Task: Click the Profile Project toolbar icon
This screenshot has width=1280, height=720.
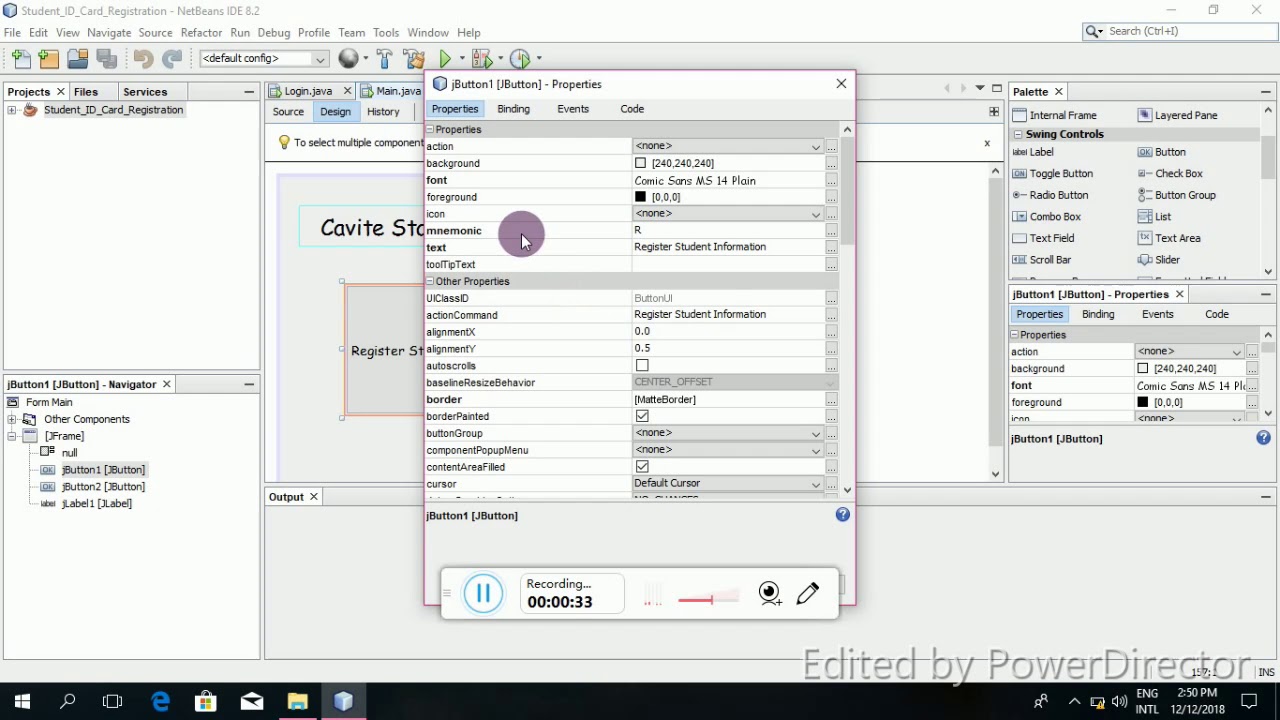Action: click(x=519, y=59)
